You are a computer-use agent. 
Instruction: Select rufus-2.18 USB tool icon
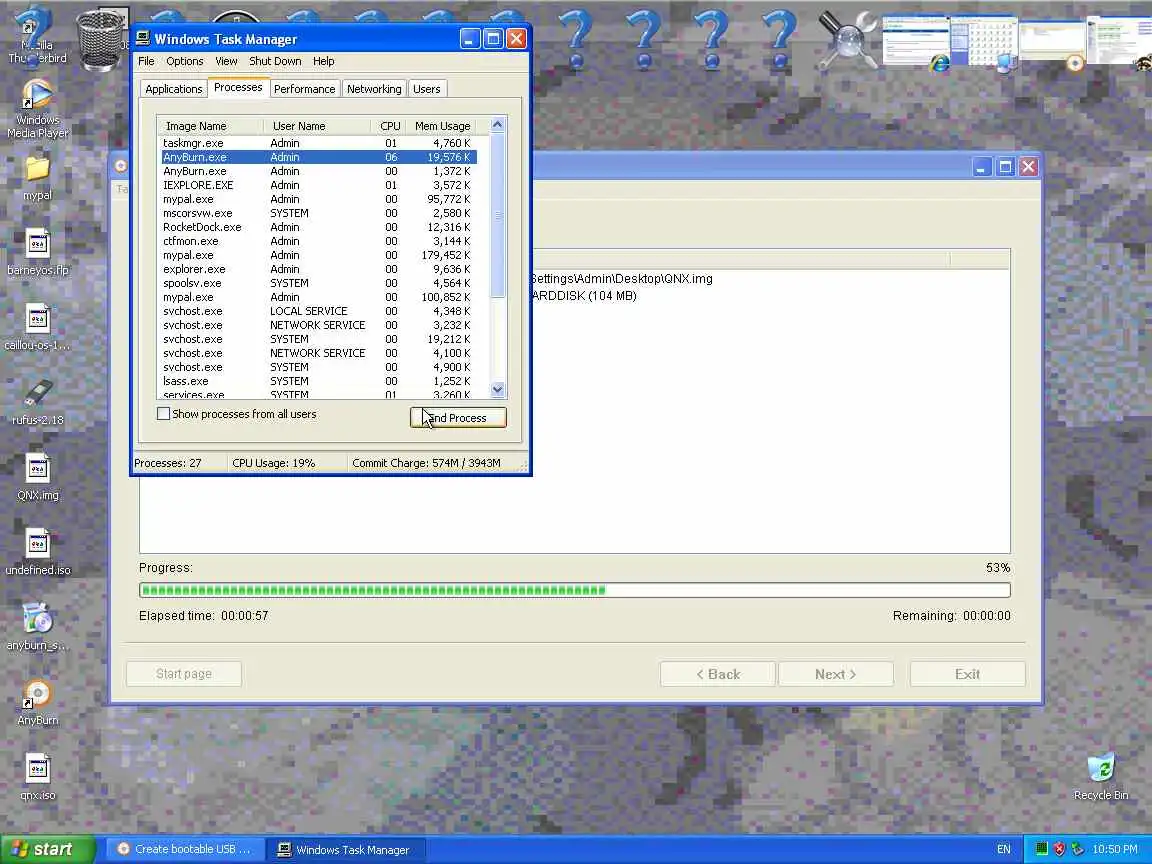coord(37,403)
